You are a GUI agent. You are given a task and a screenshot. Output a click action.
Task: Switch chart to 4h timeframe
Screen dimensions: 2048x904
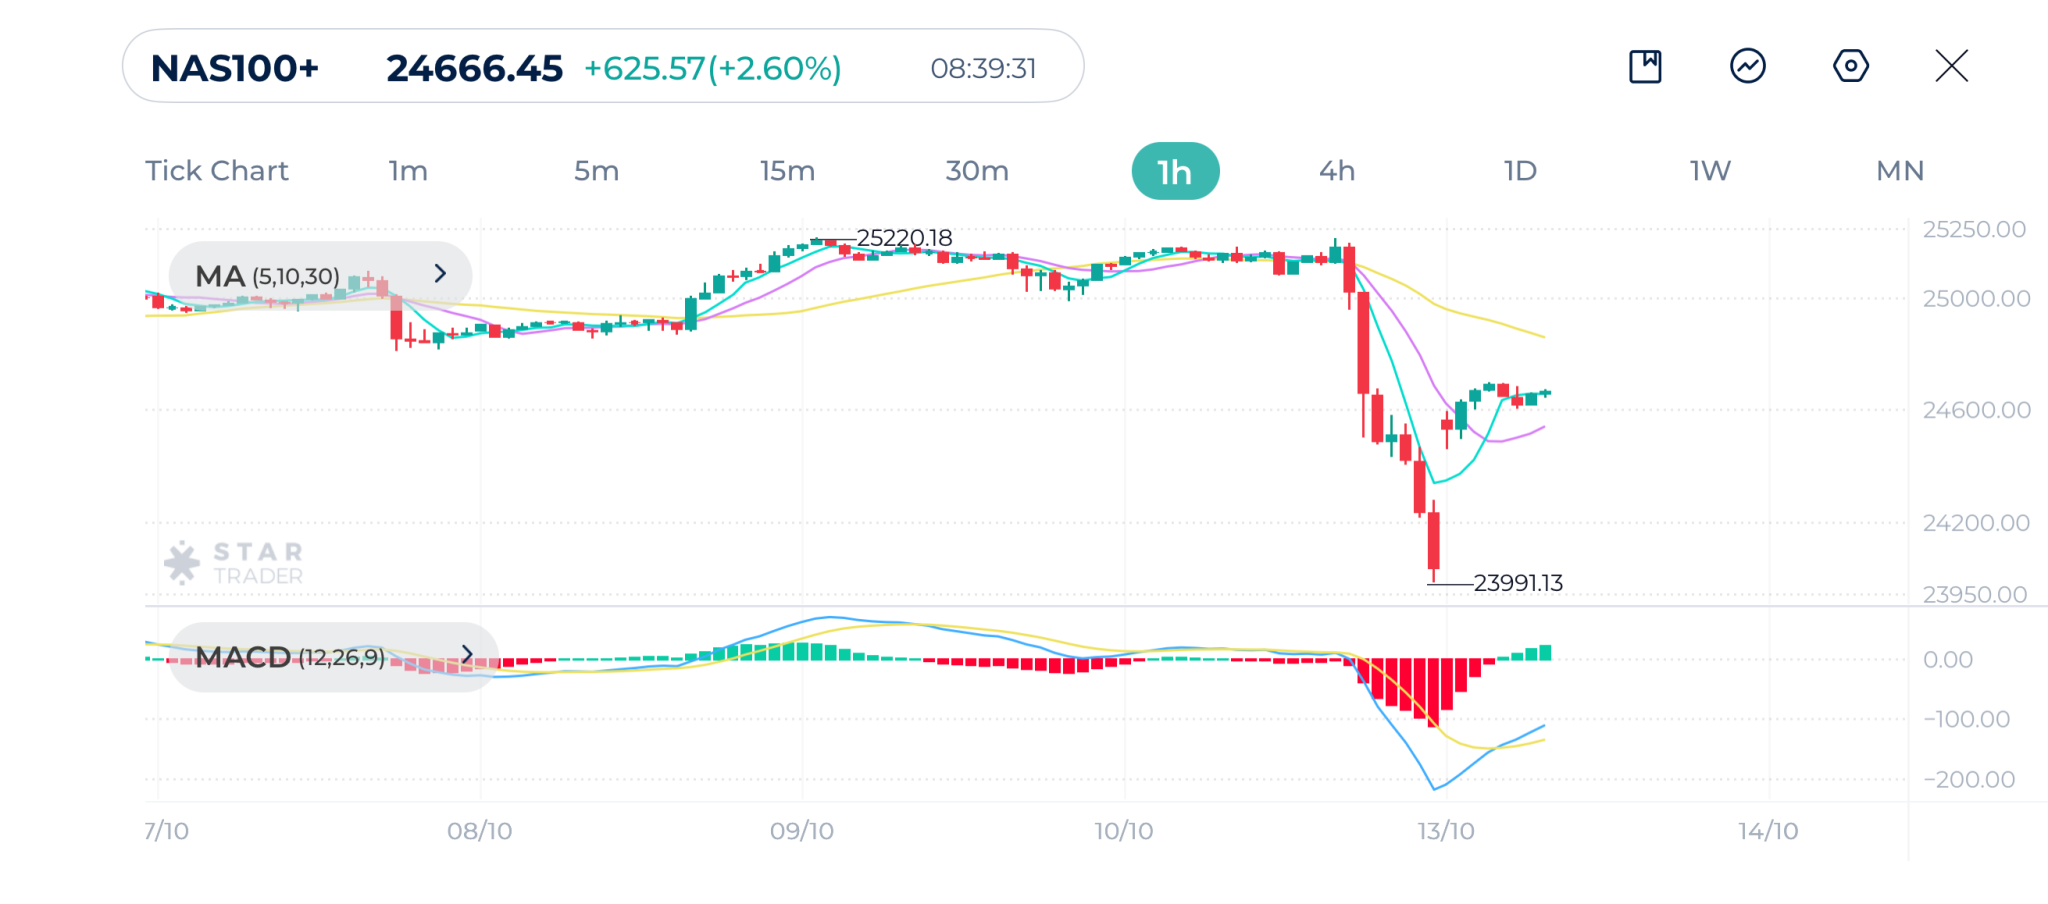1337,171
